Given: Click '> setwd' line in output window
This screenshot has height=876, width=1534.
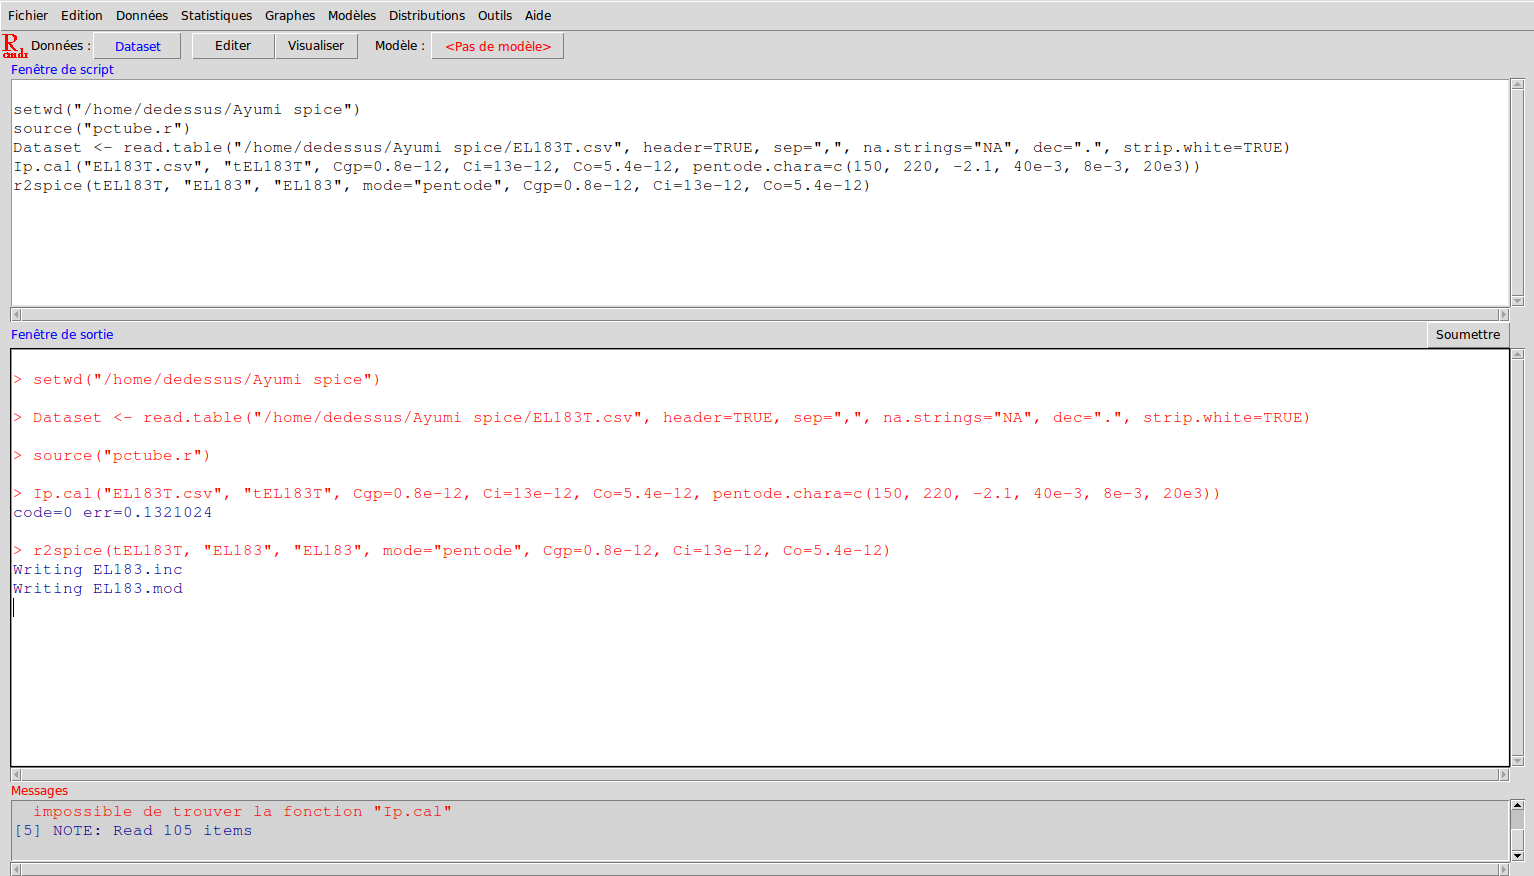Looking at the screenshot, I should (197, 379).
